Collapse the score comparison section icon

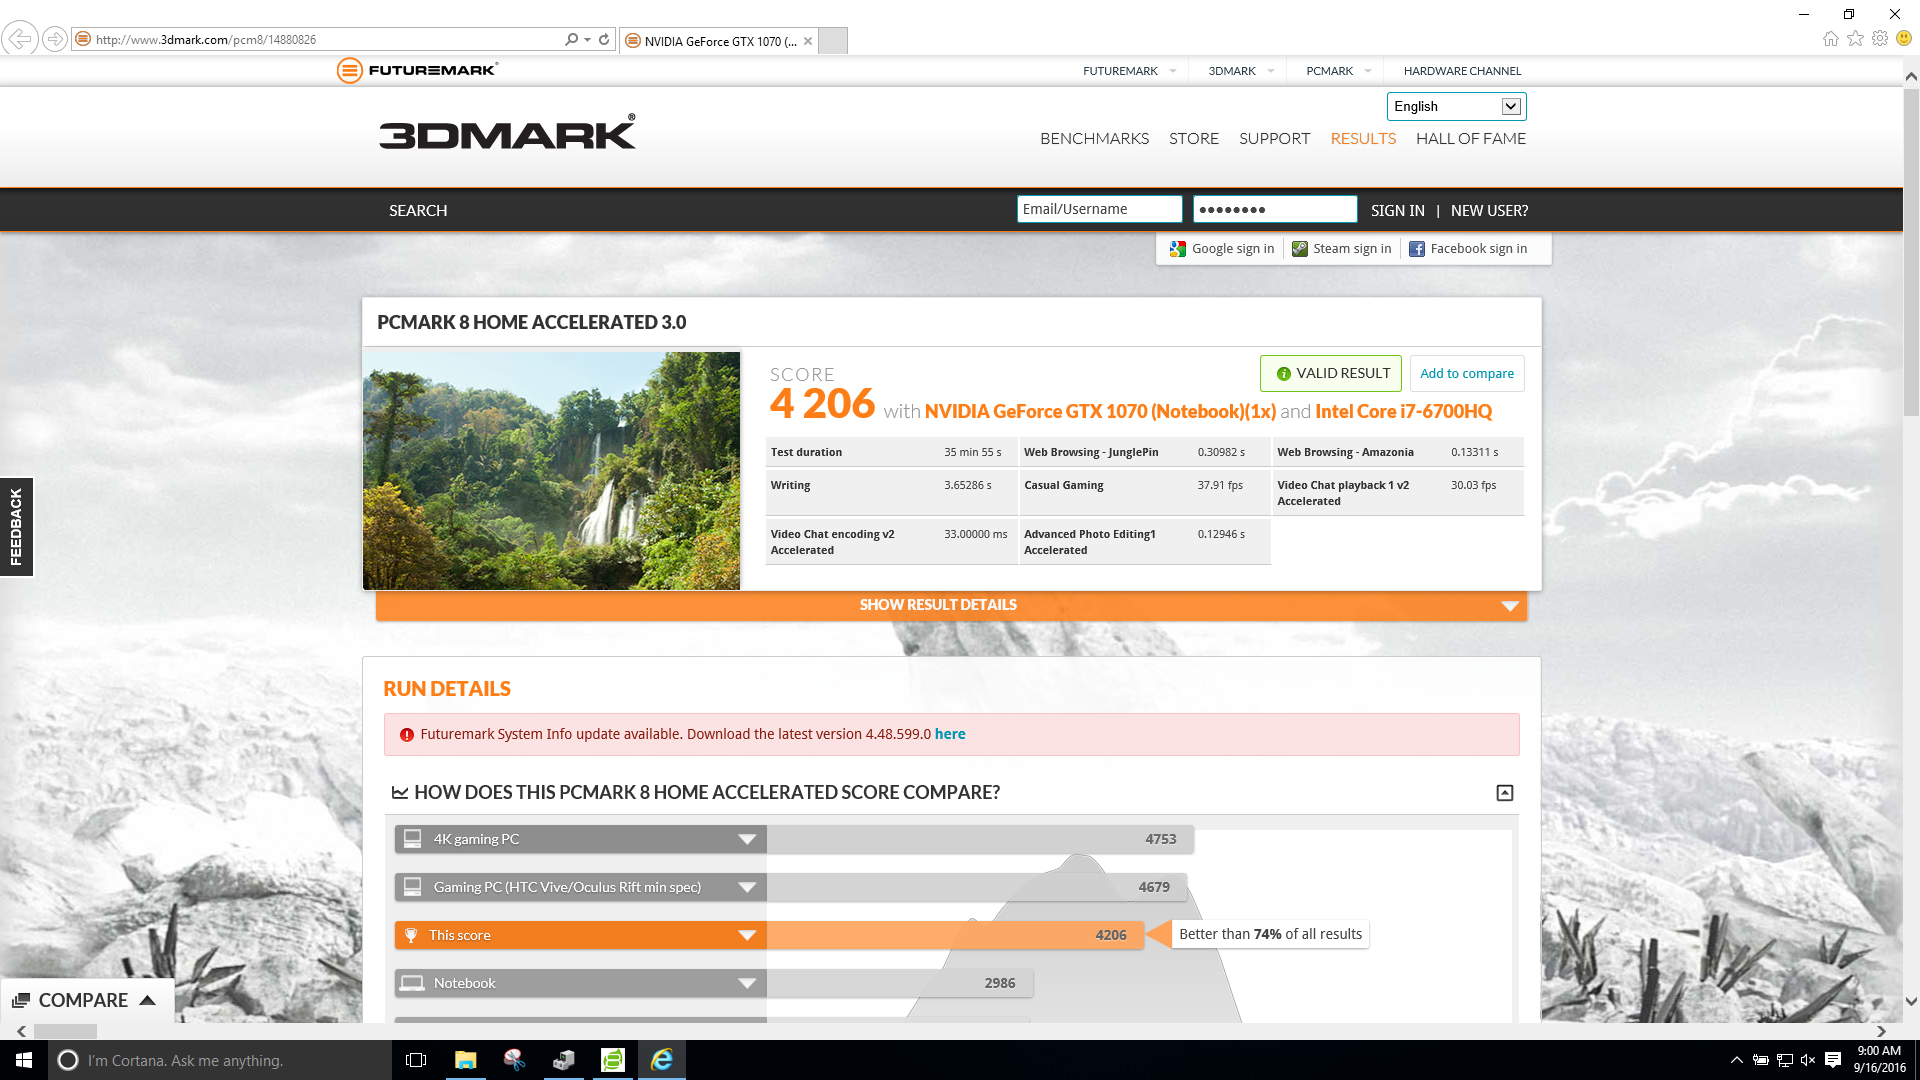point(1504,793)
